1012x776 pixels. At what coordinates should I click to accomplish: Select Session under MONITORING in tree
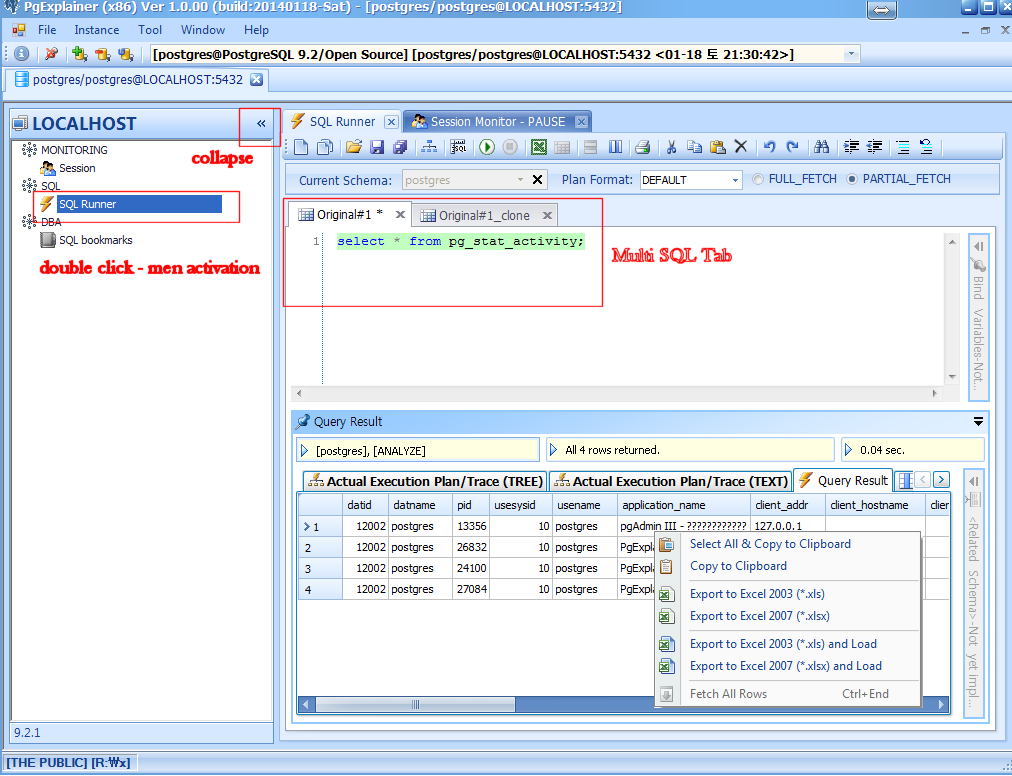77,168
